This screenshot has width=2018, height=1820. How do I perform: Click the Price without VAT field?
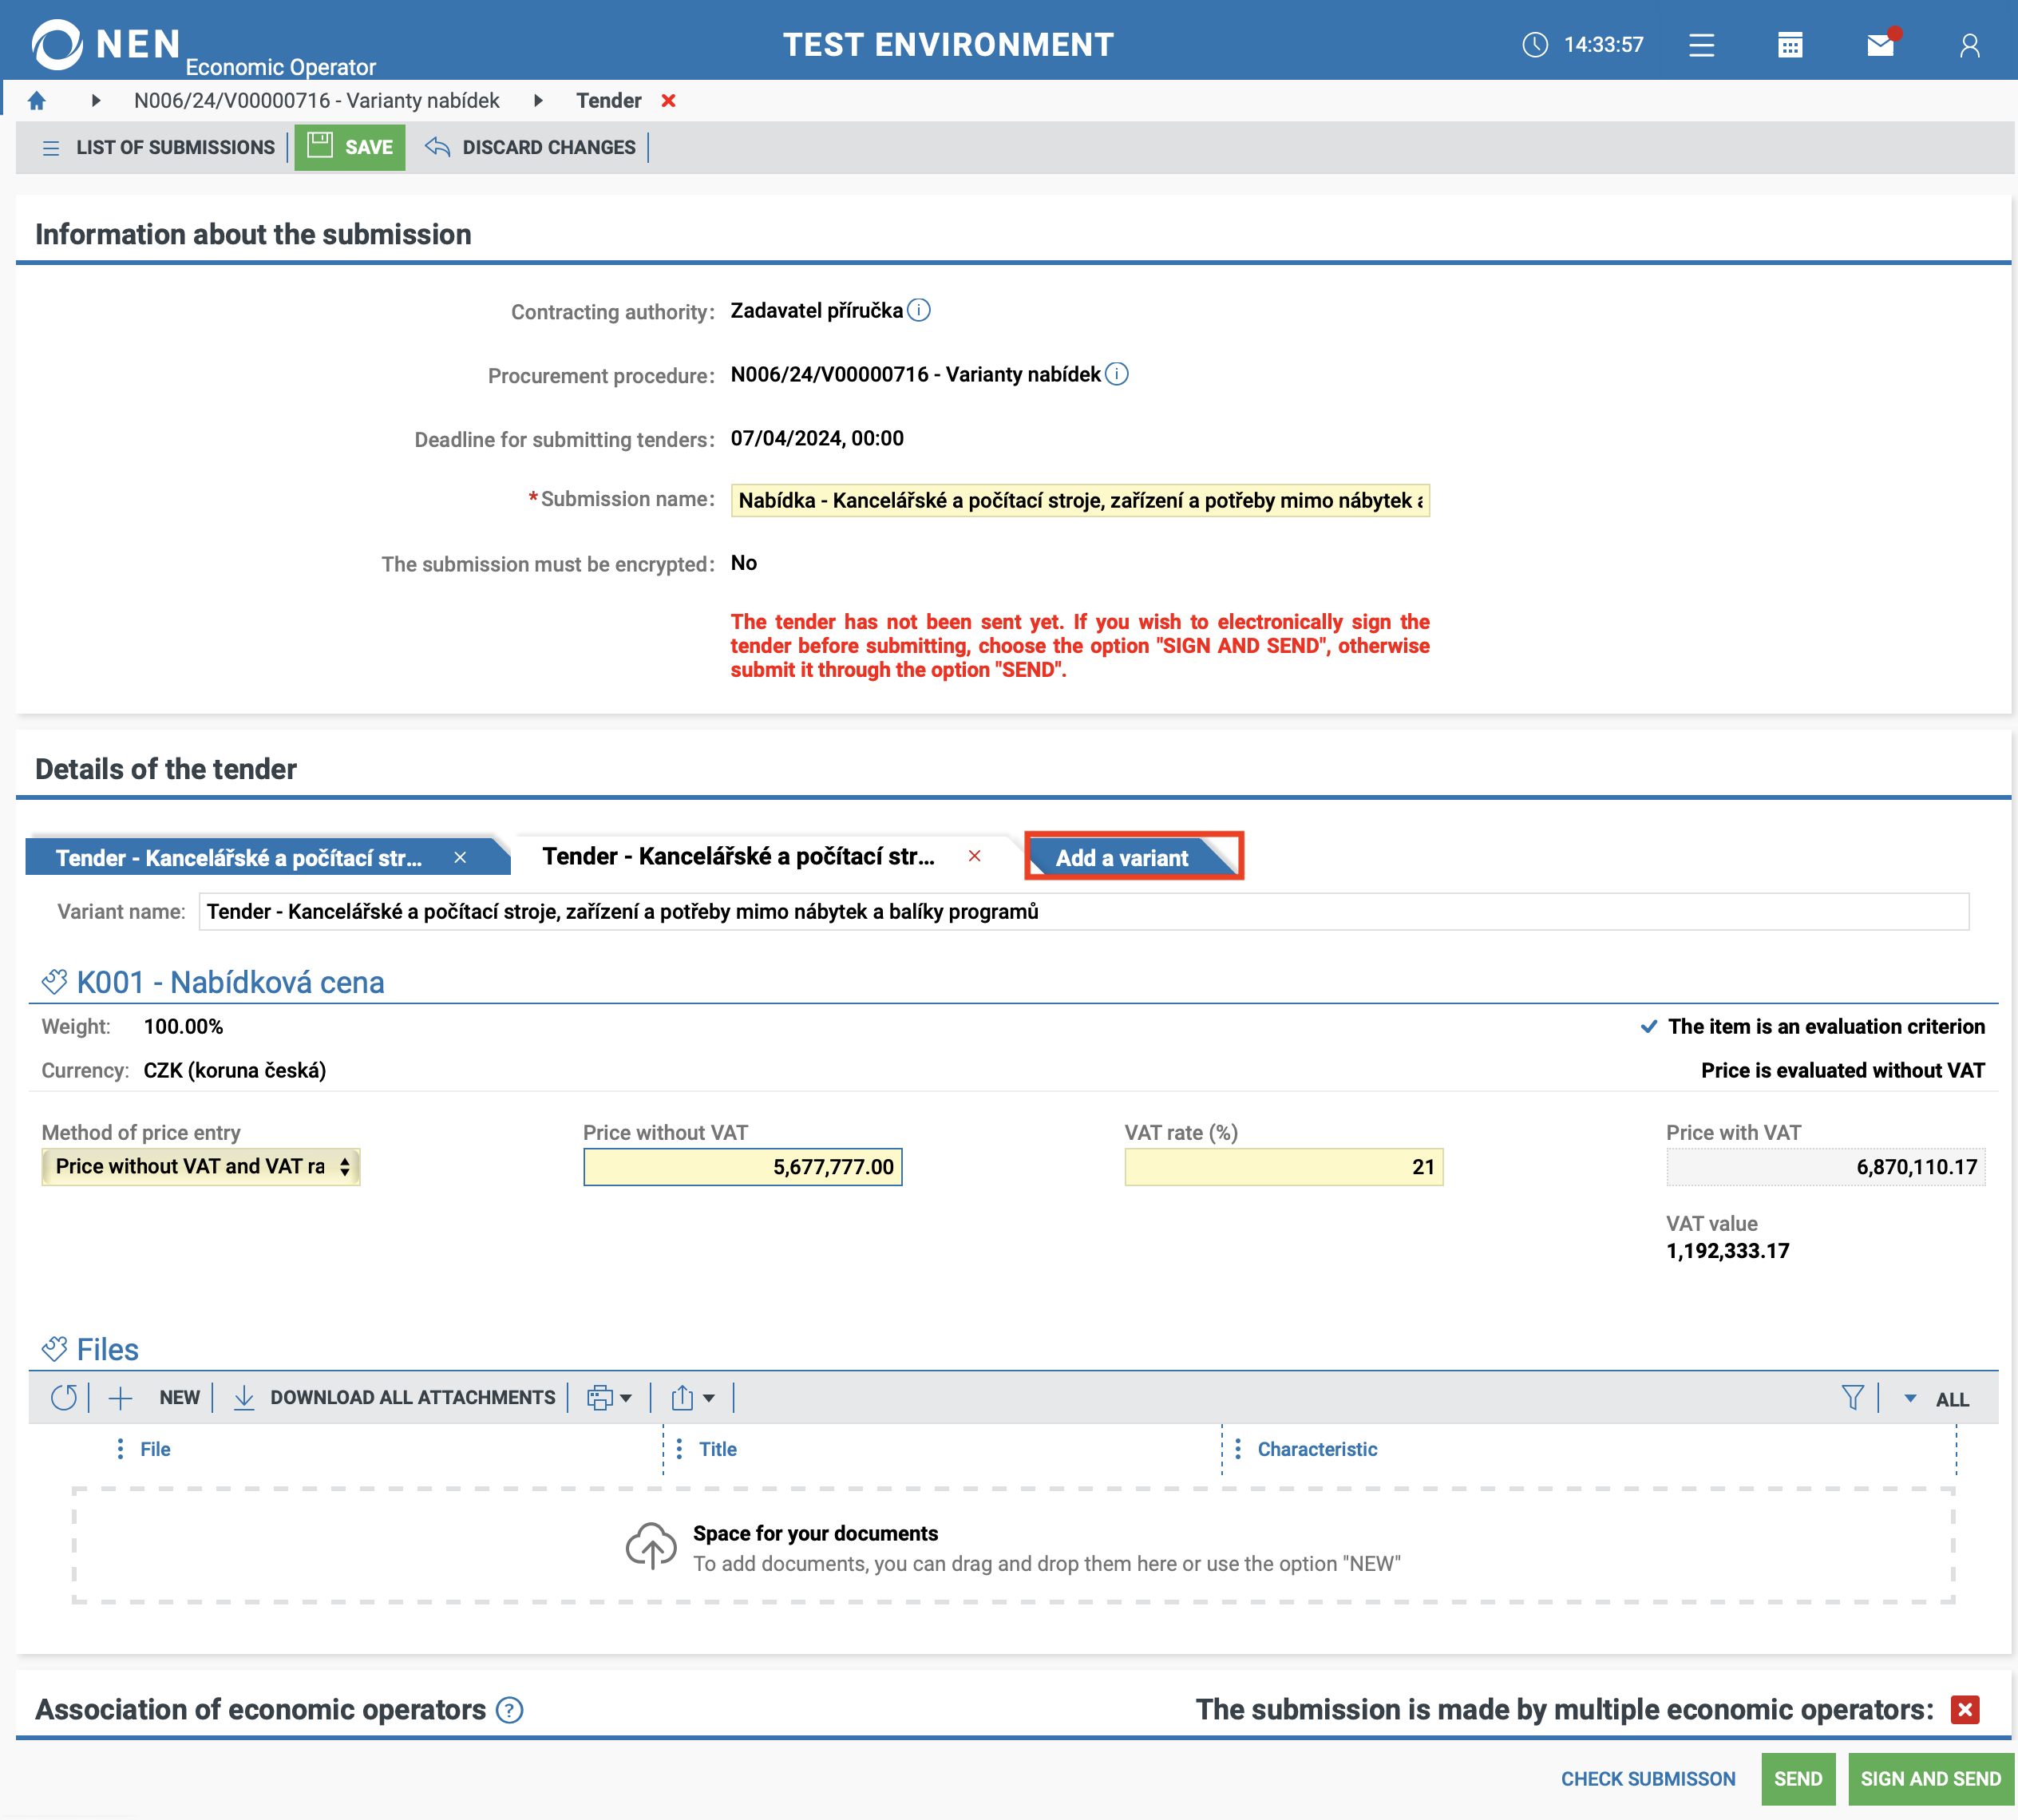tap(742, 1167)
